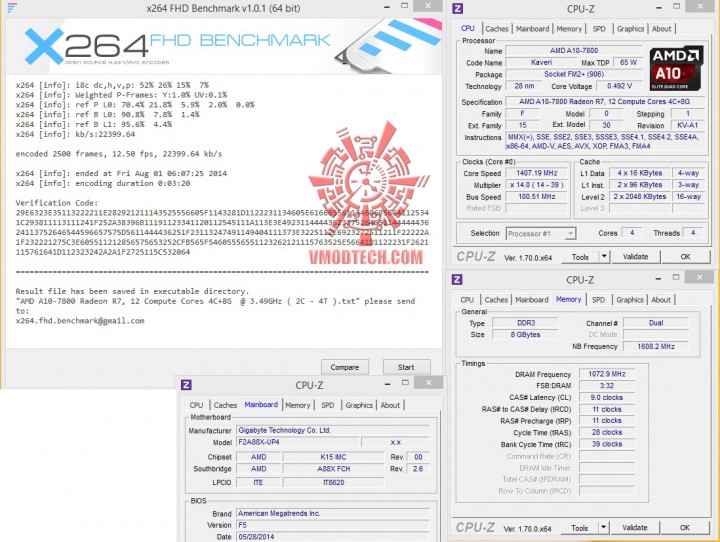720x542 pixels.
Task: Select the CPU tab in the Memory CPU-Z window
Action: tap(467, 299)
